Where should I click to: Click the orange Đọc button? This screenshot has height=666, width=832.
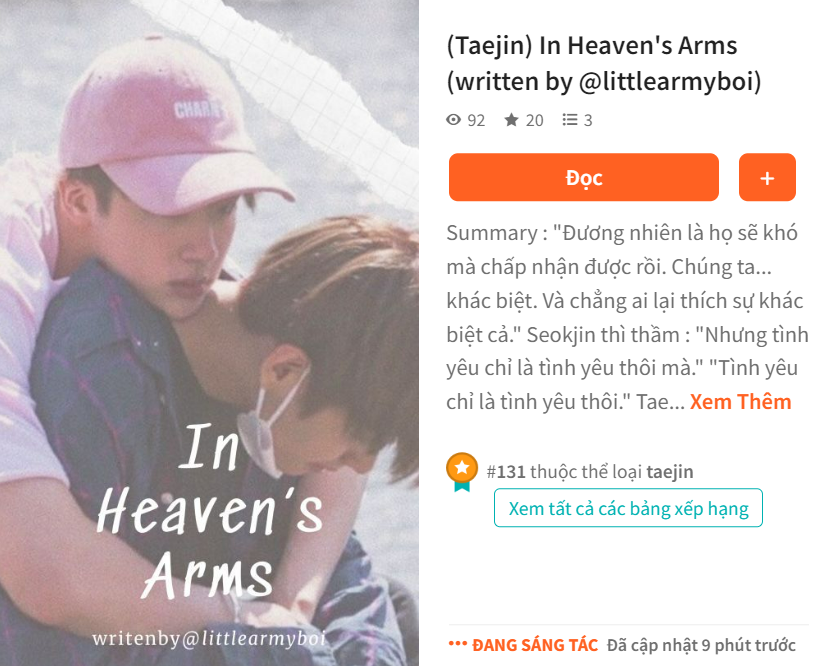584,177
